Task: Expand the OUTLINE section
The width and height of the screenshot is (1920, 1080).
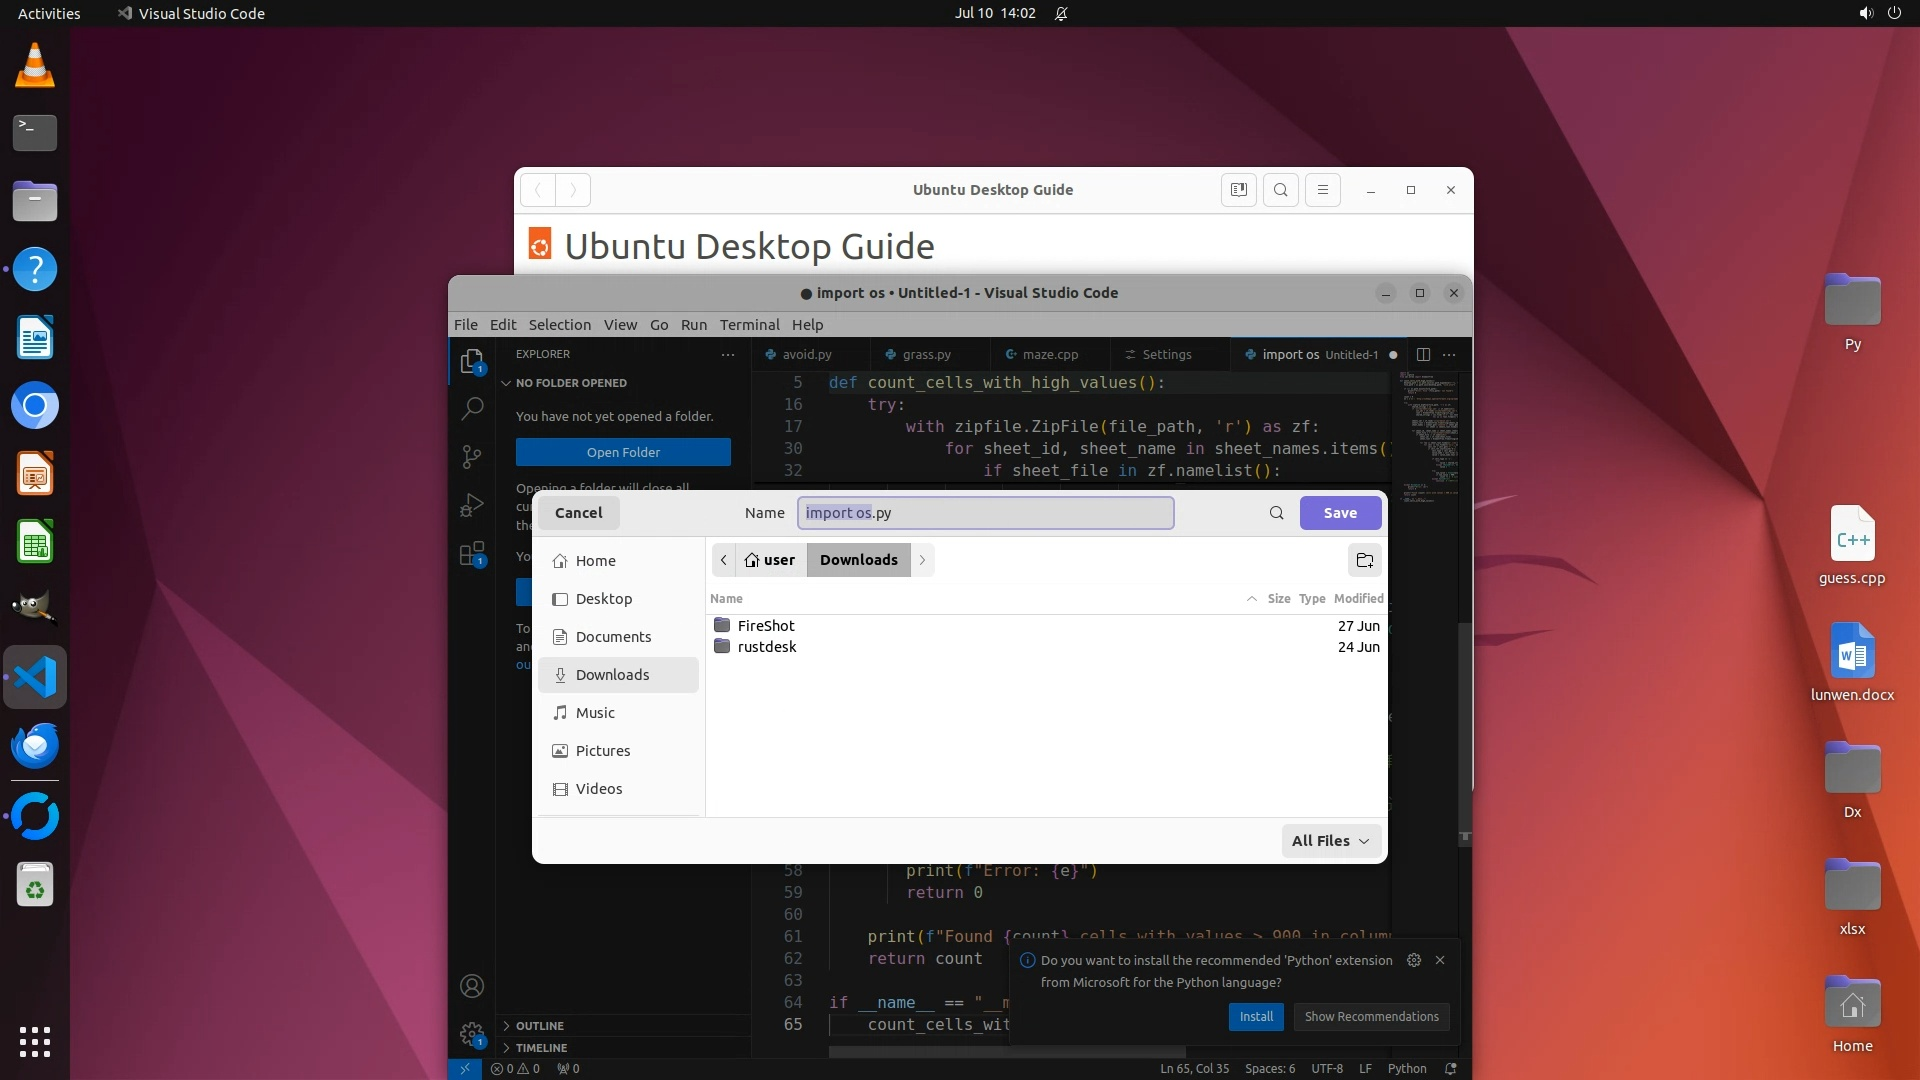Action: click(540, 1026)
